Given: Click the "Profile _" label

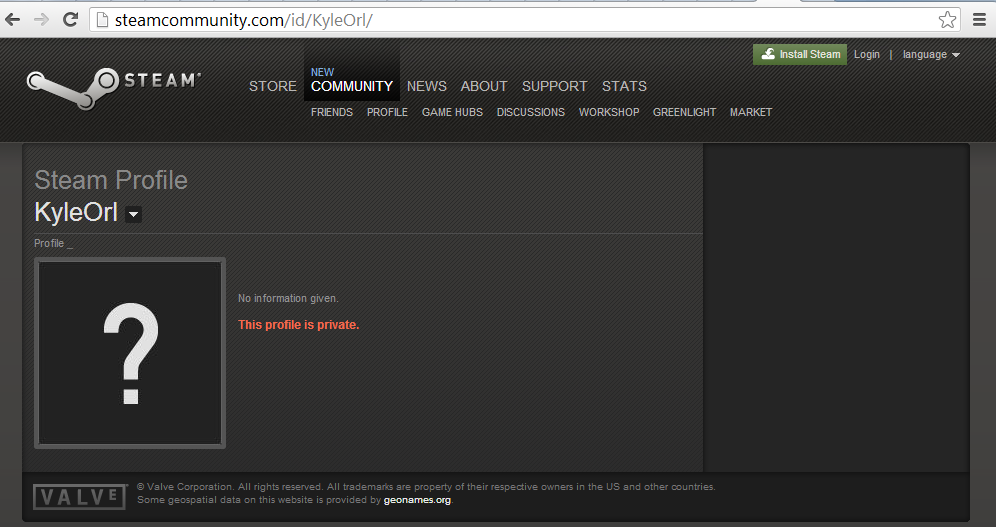Looking at the screenshot, I should coord(53,244).
